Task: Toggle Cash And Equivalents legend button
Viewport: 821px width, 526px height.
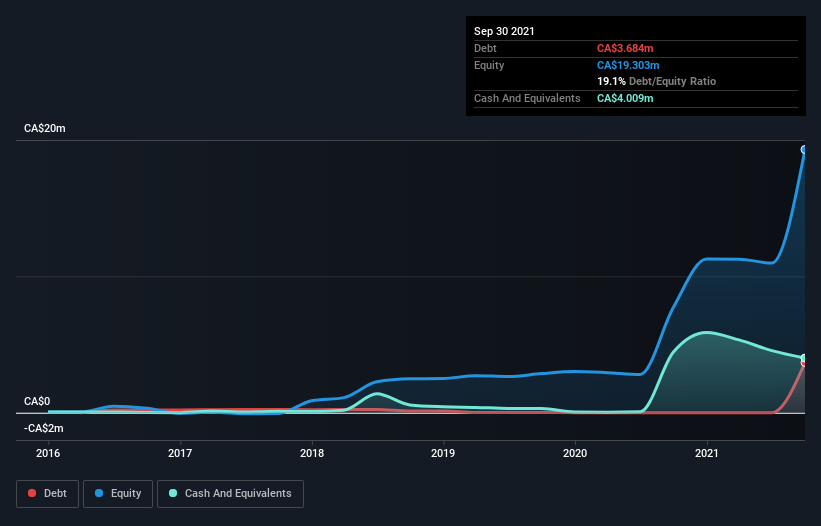Action: (230, 494)
